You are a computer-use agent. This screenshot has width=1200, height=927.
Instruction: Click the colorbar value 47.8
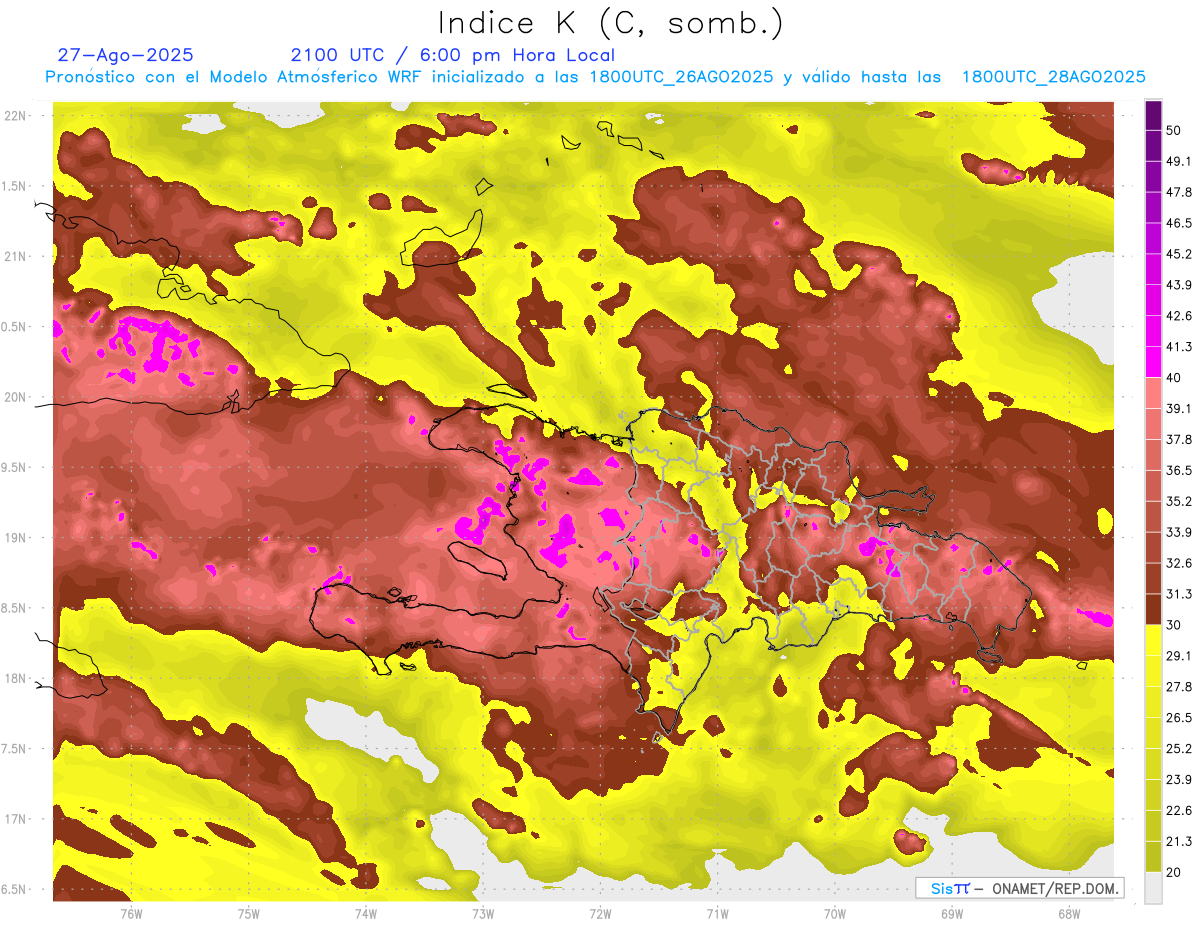pyautogui.click(x=1178, y=192)
